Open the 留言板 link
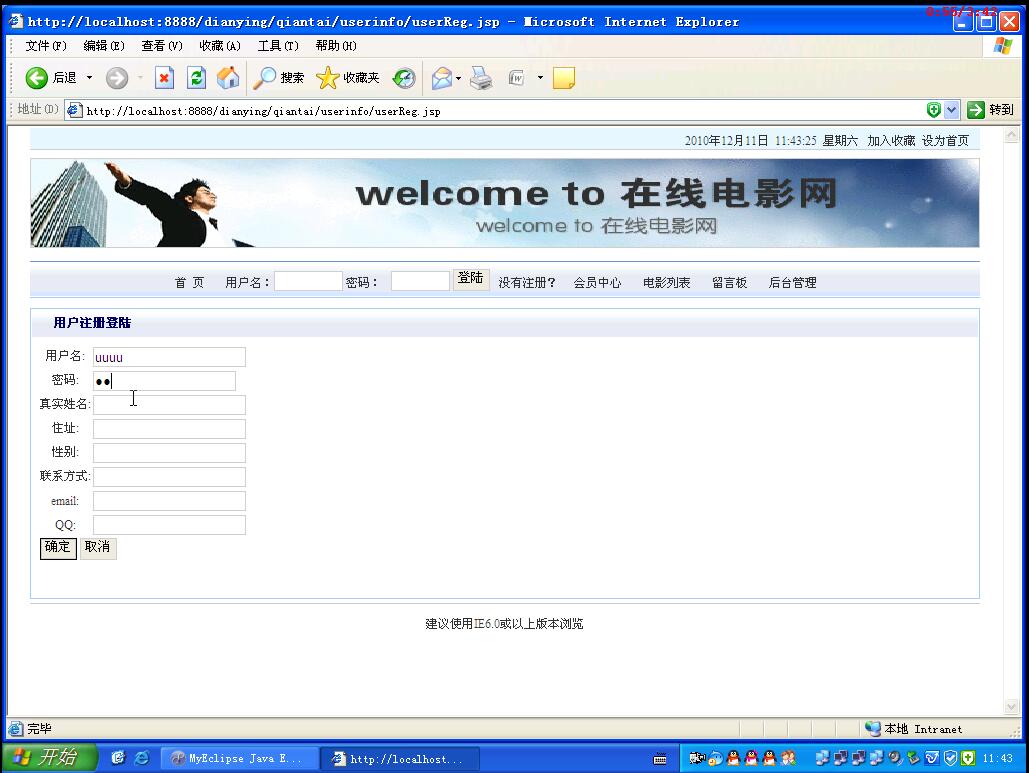Screen dimensions: 1029x773 (730, 282)
